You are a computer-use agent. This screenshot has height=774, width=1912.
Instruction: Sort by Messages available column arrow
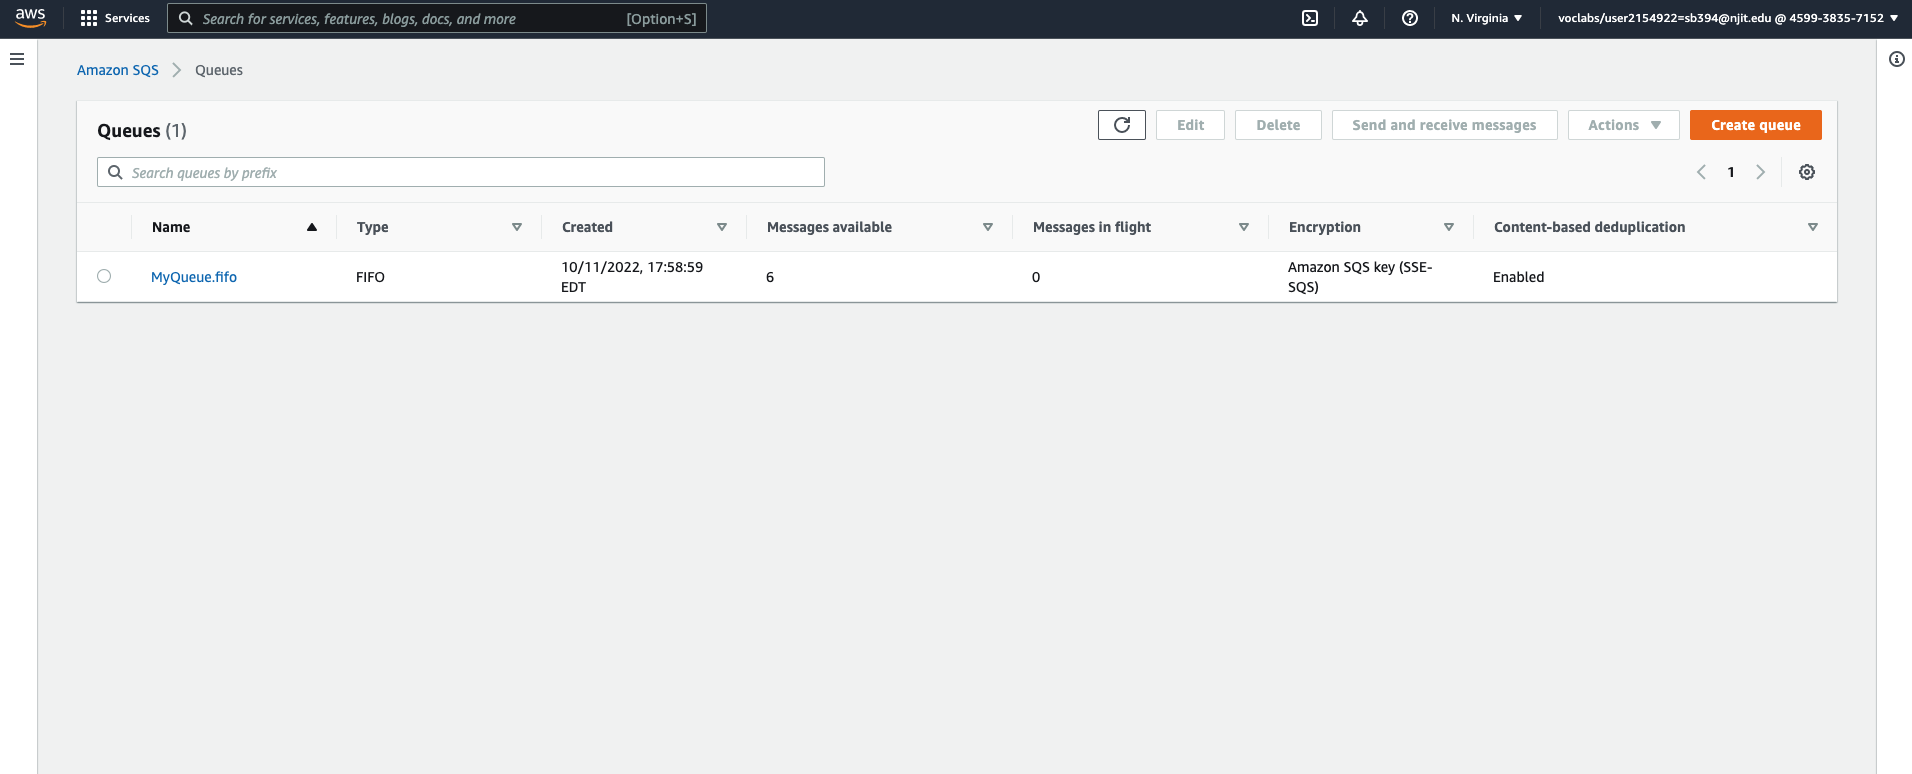pyautogui.click(x=988, y=227)
